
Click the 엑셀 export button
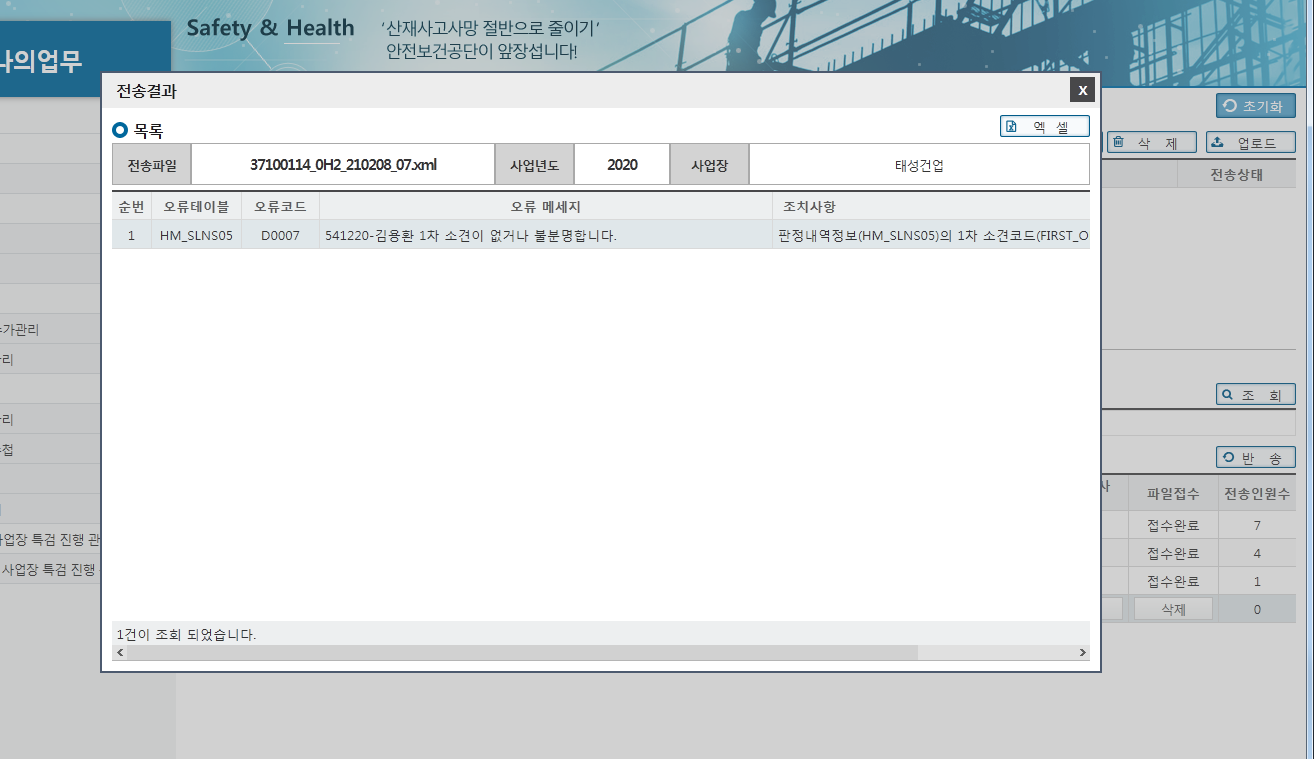point(1044,126)
